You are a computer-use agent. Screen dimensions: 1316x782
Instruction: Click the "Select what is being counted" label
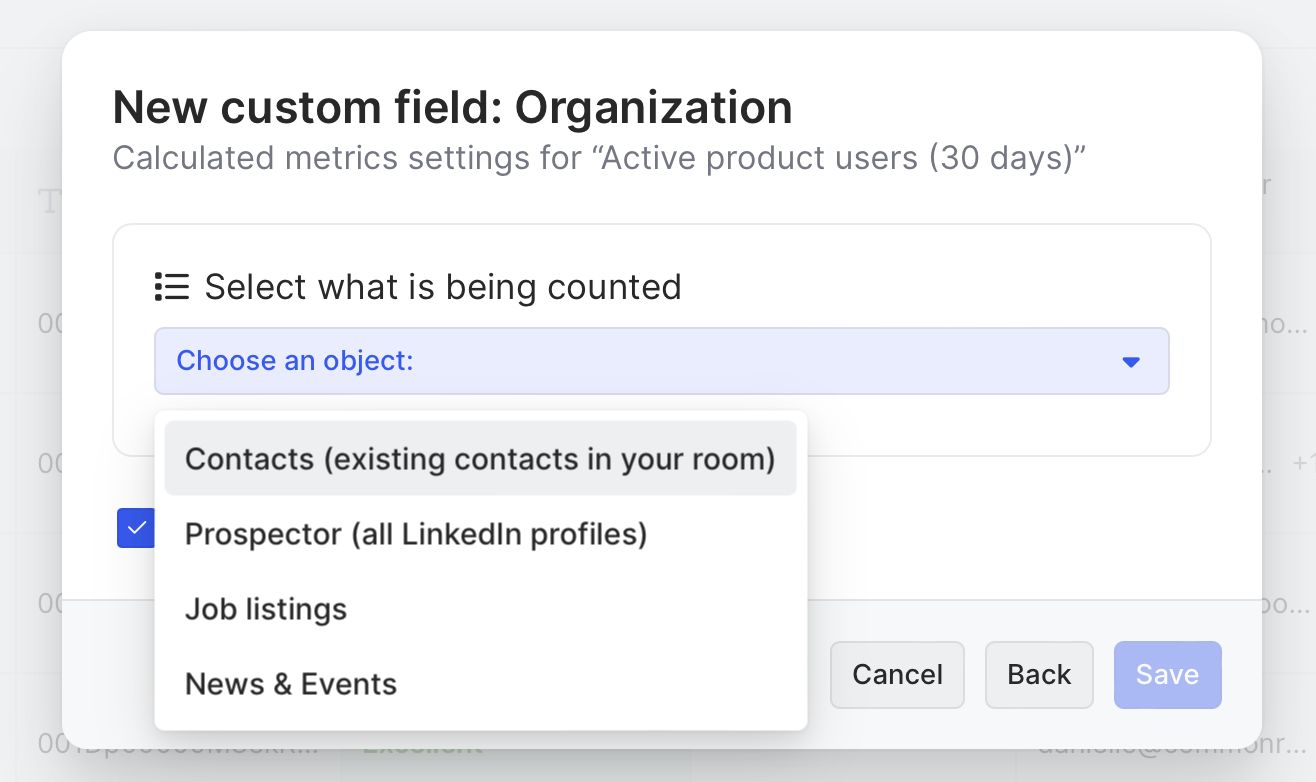click(443, 287)
